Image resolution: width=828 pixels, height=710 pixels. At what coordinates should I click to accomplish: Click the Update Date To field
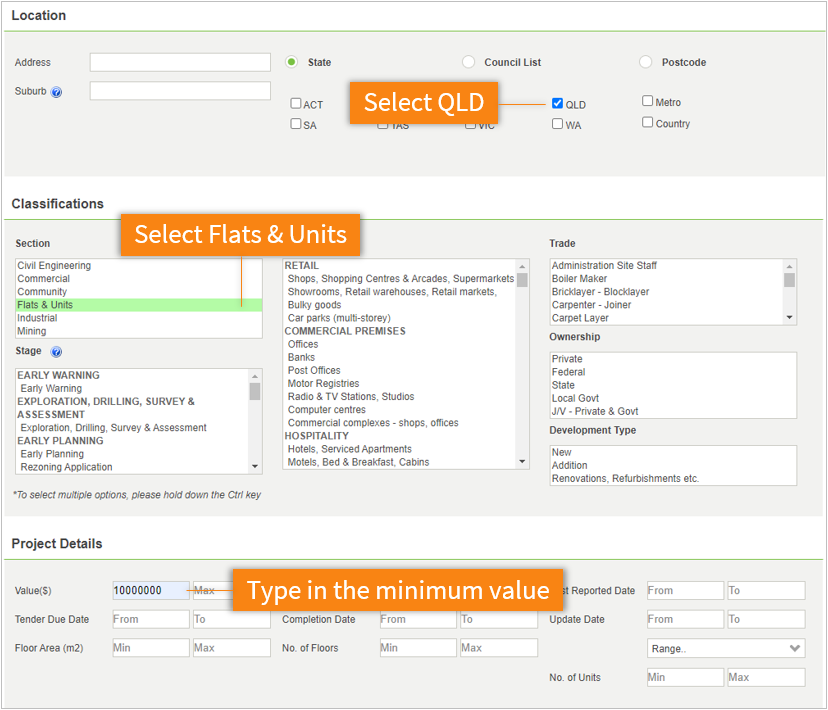click(766, 619)
